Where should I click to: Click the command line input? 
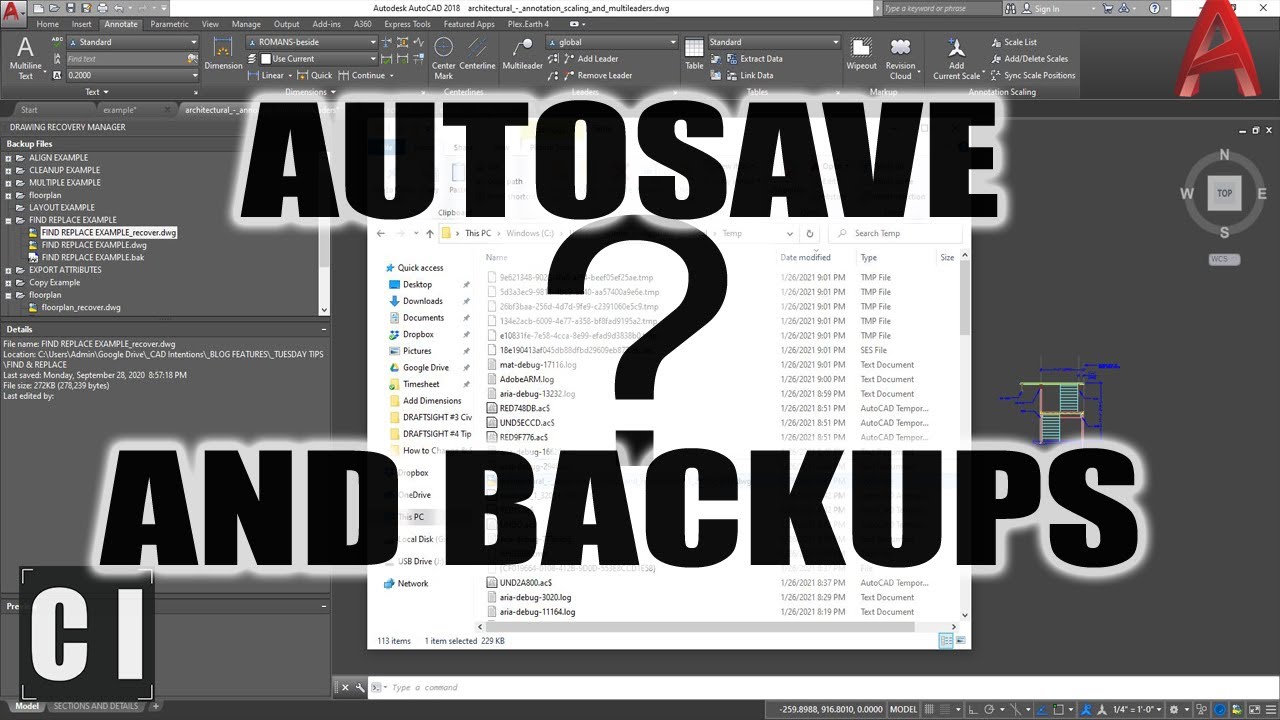point(820,688)
